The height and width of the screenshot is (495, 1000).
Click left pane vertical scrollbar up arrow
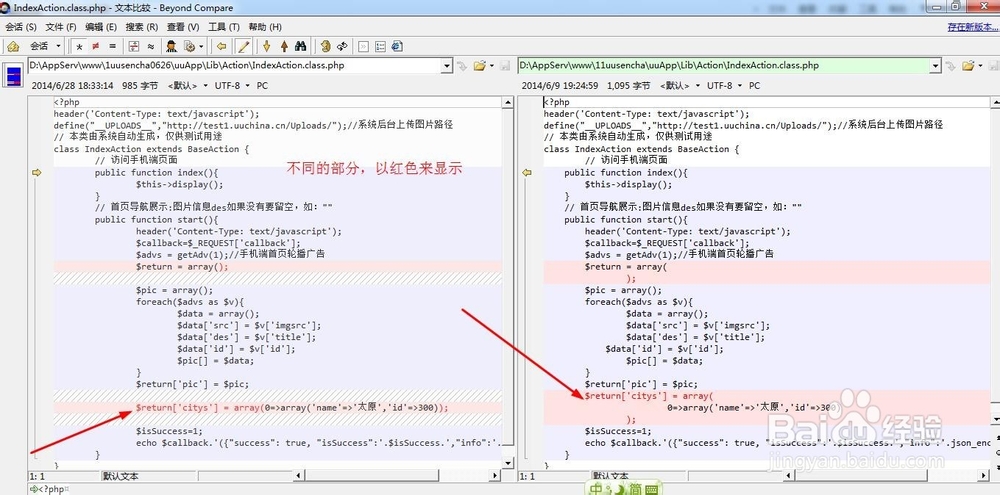click(x=508, y=102)
